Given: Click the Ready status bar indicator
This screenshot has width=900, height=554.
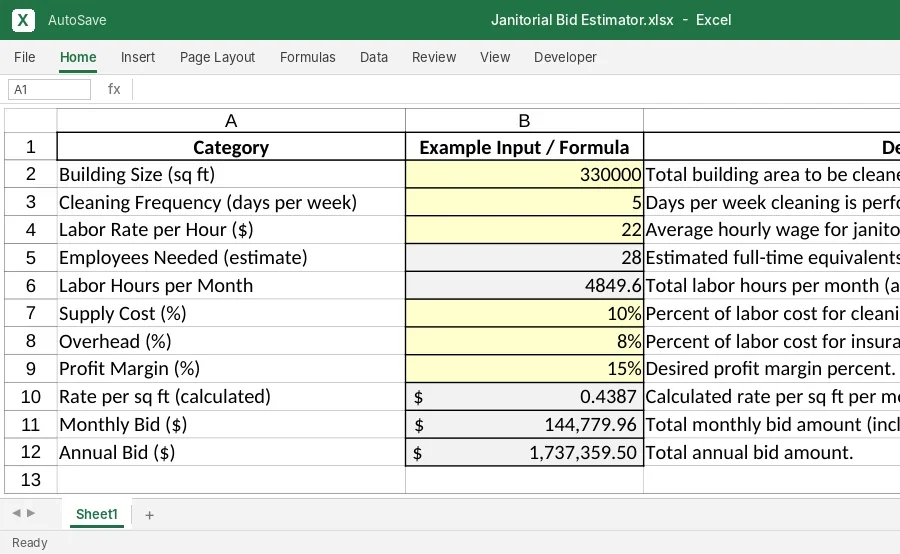Looking at the screenshot, I should click(x=30, y=543).
